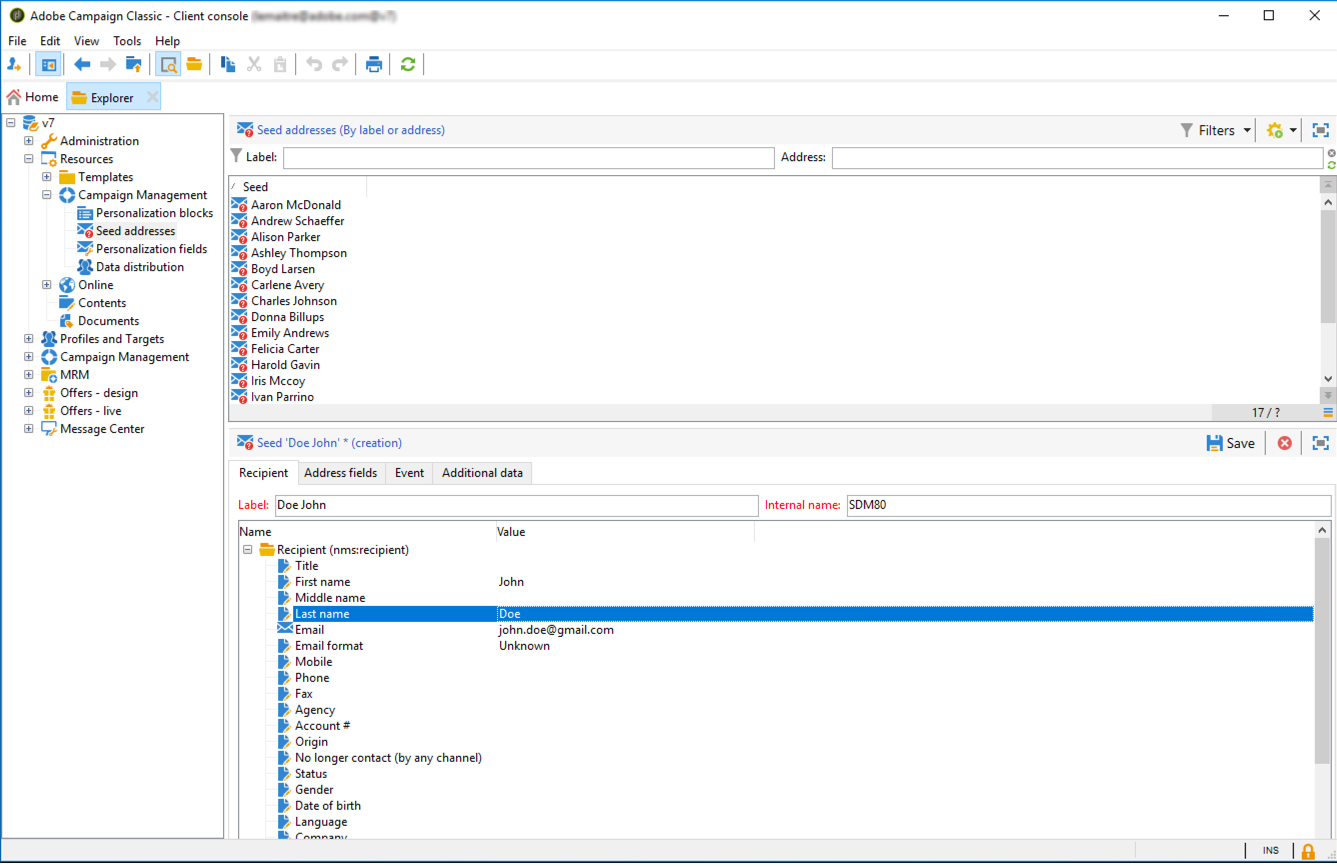Screen dimensions: 1337x867
Task: Open the Tools menu
Action: (127, 41)
